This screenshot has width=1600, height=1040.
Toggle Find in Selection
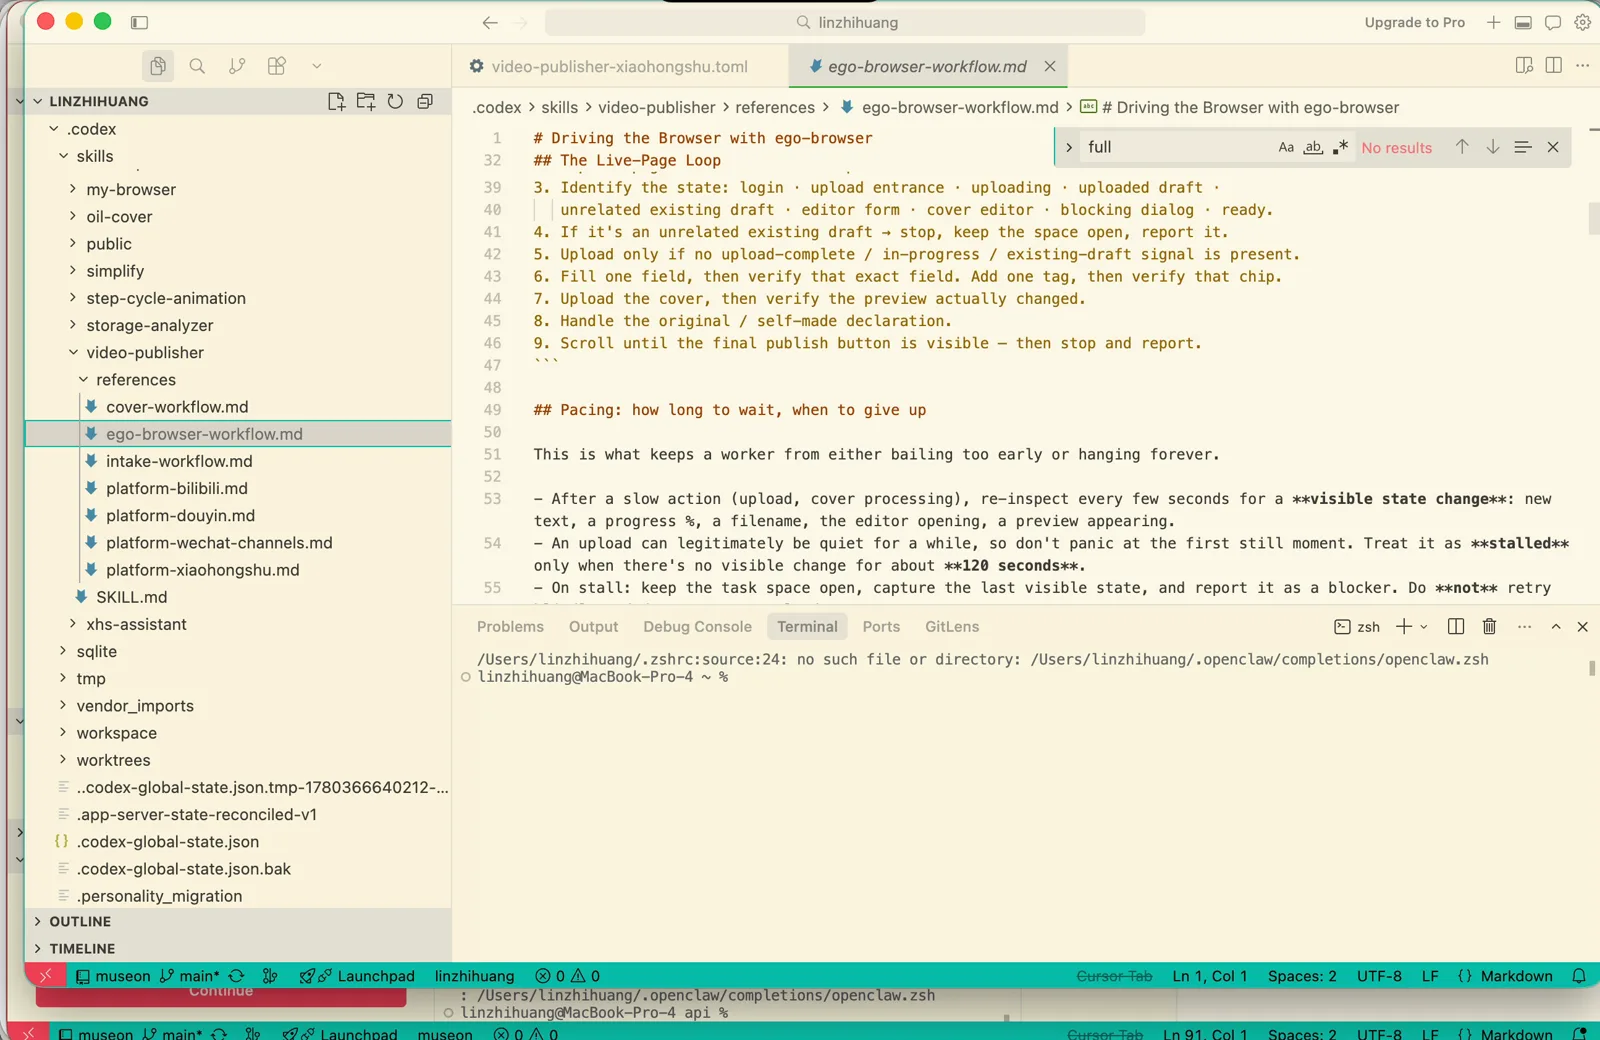tap(1522, 147)
